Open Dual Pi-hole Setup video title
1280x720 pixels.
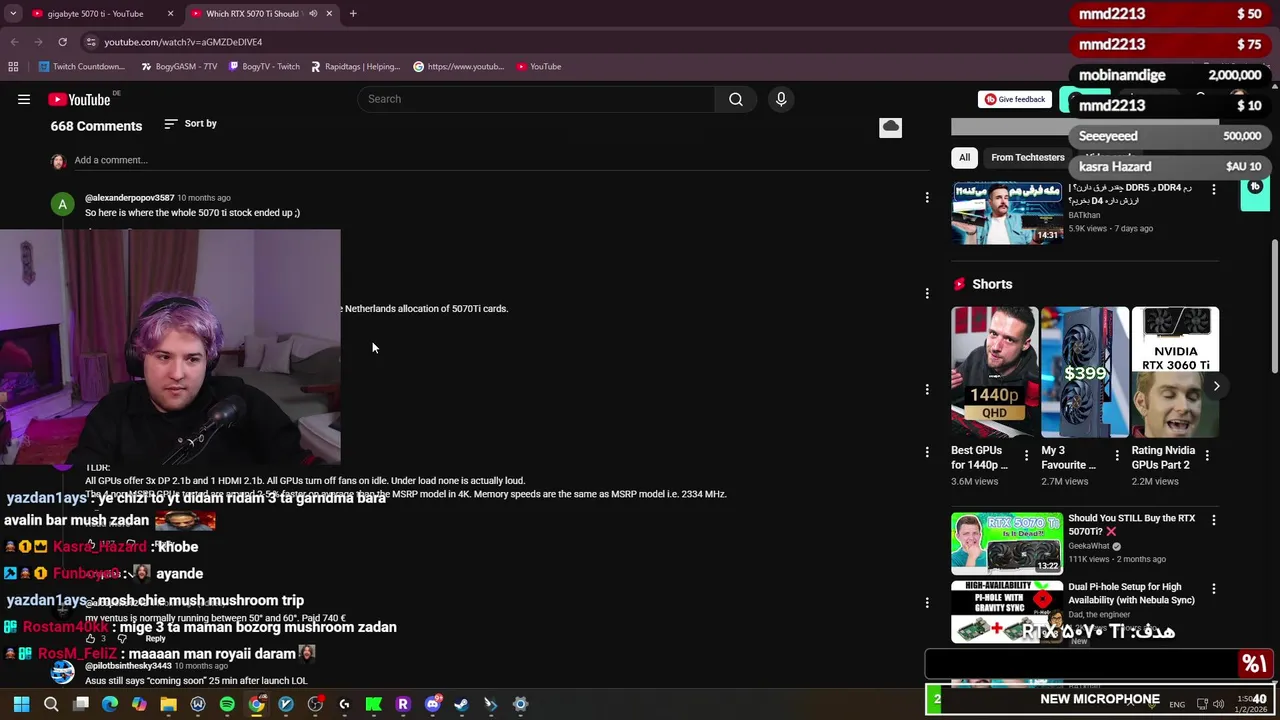point(1131,593)
